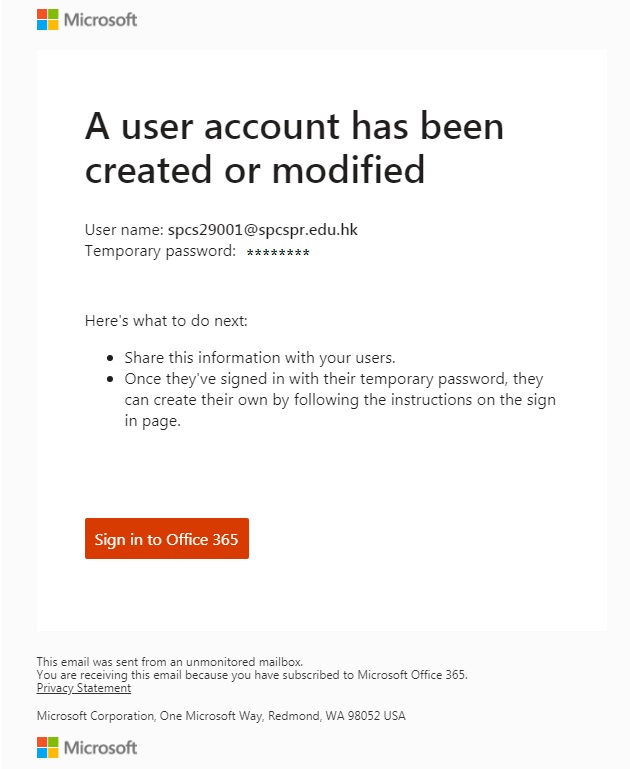Click the 'Temporary password:' label

pos(160,251)
